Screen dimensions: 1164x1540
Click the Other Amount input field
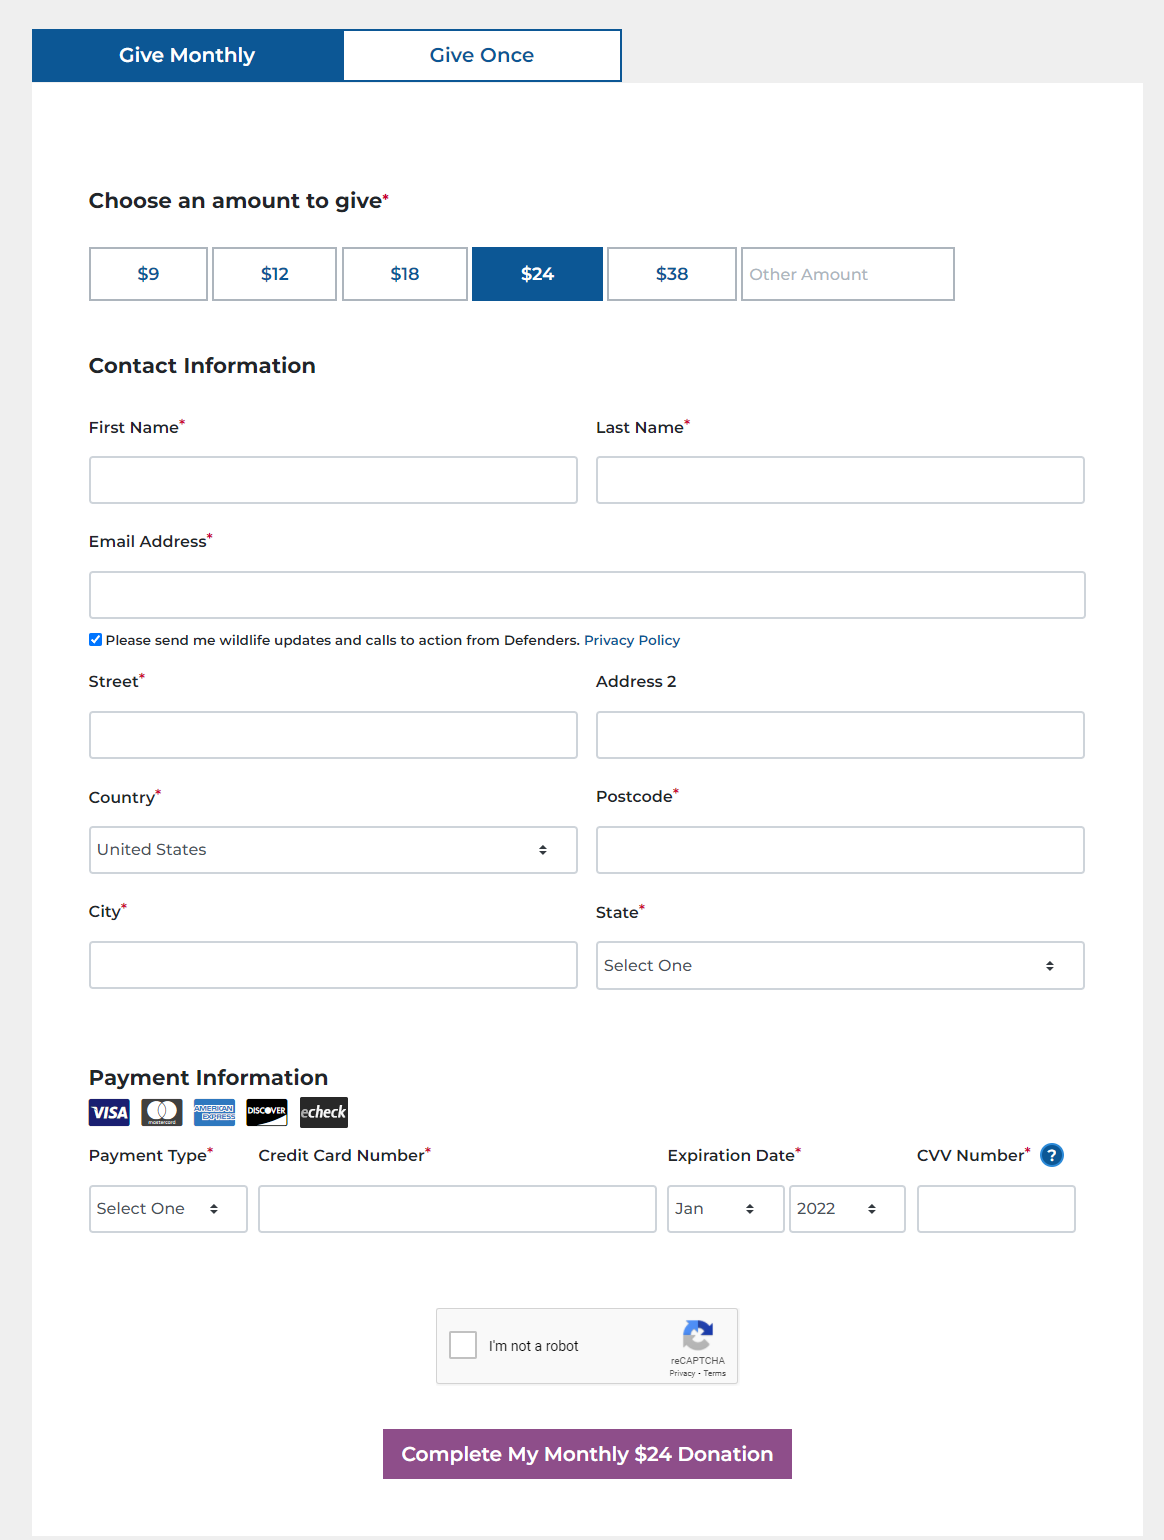coord(847,274)
